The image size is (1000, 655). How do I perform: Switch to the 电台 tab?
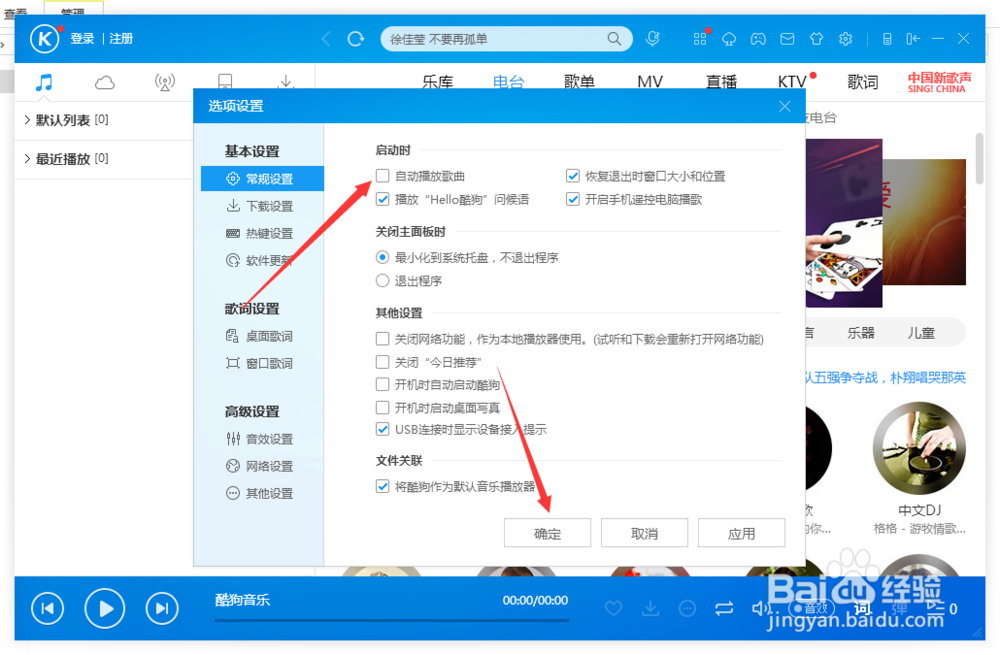(x=508, y=83)
